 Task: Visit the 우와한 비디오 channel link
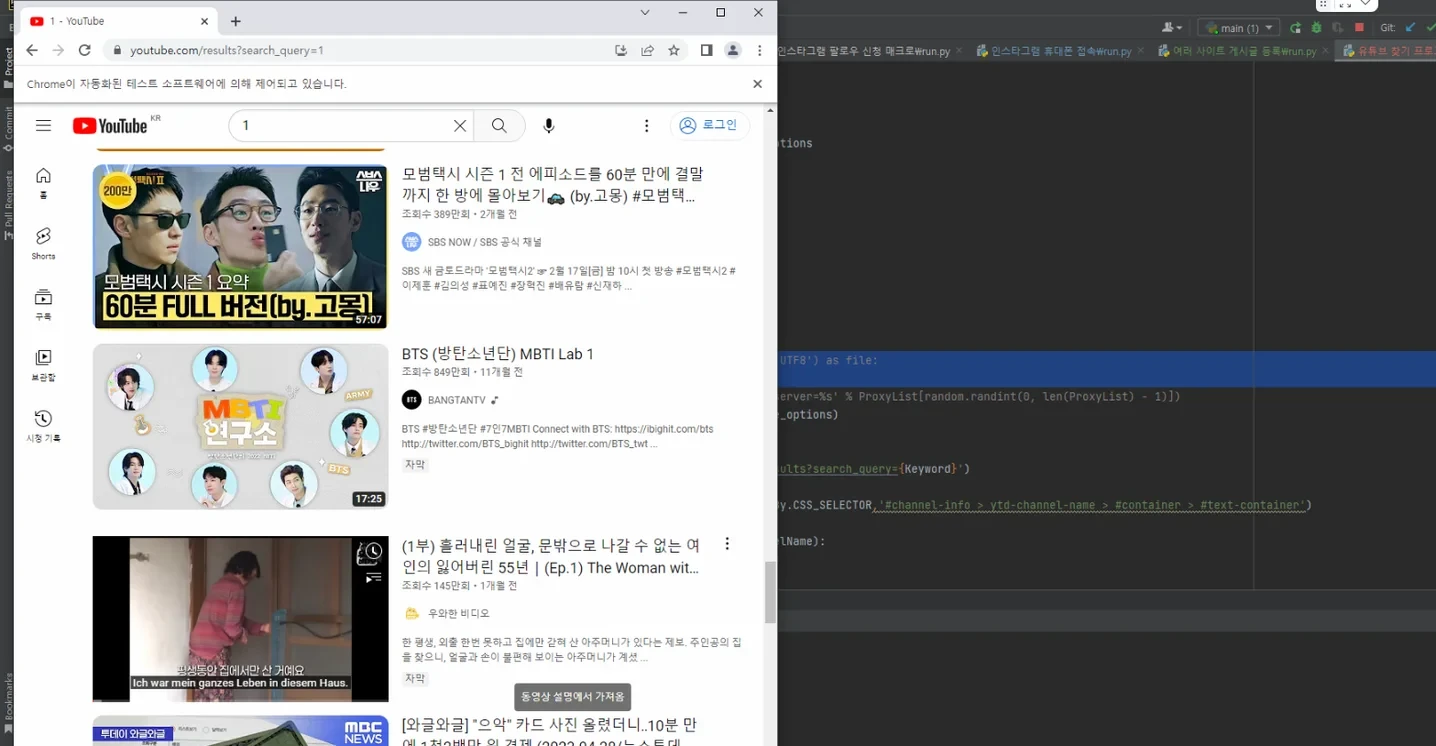pyautogui.click(x=458, y=613)
